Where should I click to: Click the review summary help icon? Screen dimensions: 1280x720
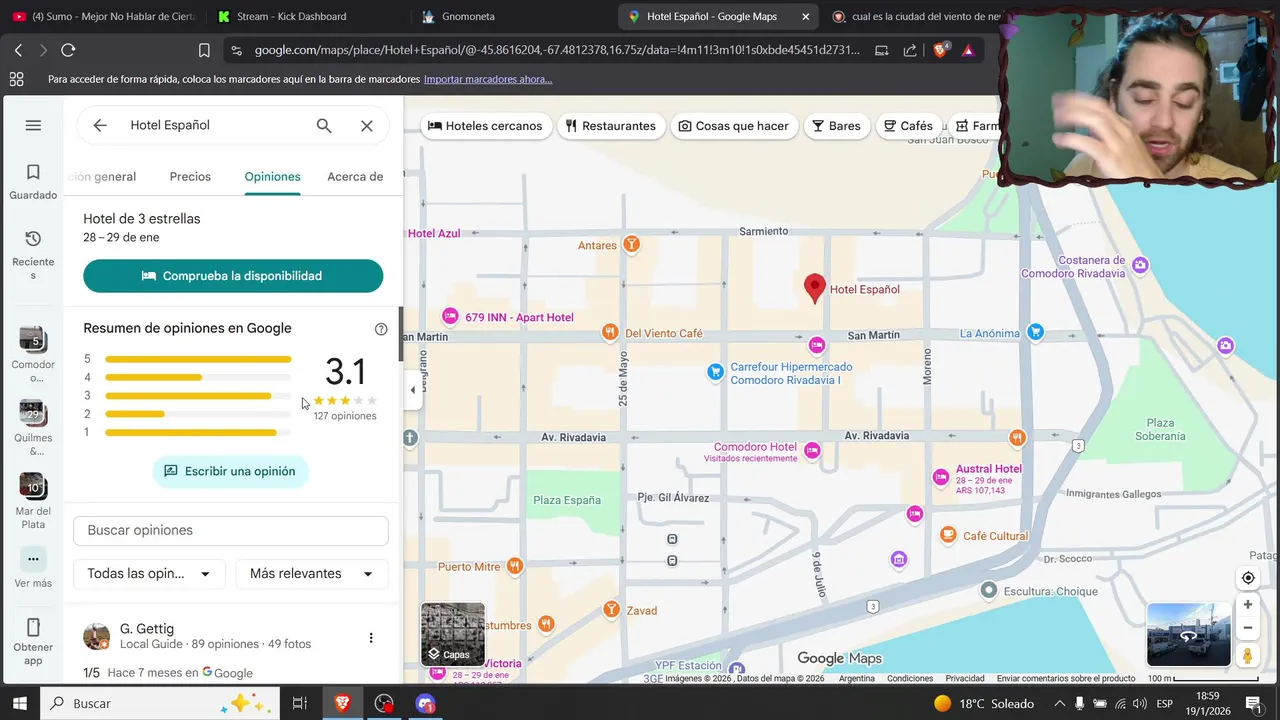(x=381, y=329)
